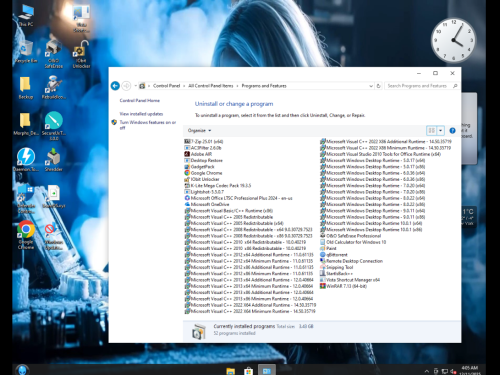Select the IObit Unlocker desktop shortcut
The width and height of the screenshot is (500, 375).
81,54
